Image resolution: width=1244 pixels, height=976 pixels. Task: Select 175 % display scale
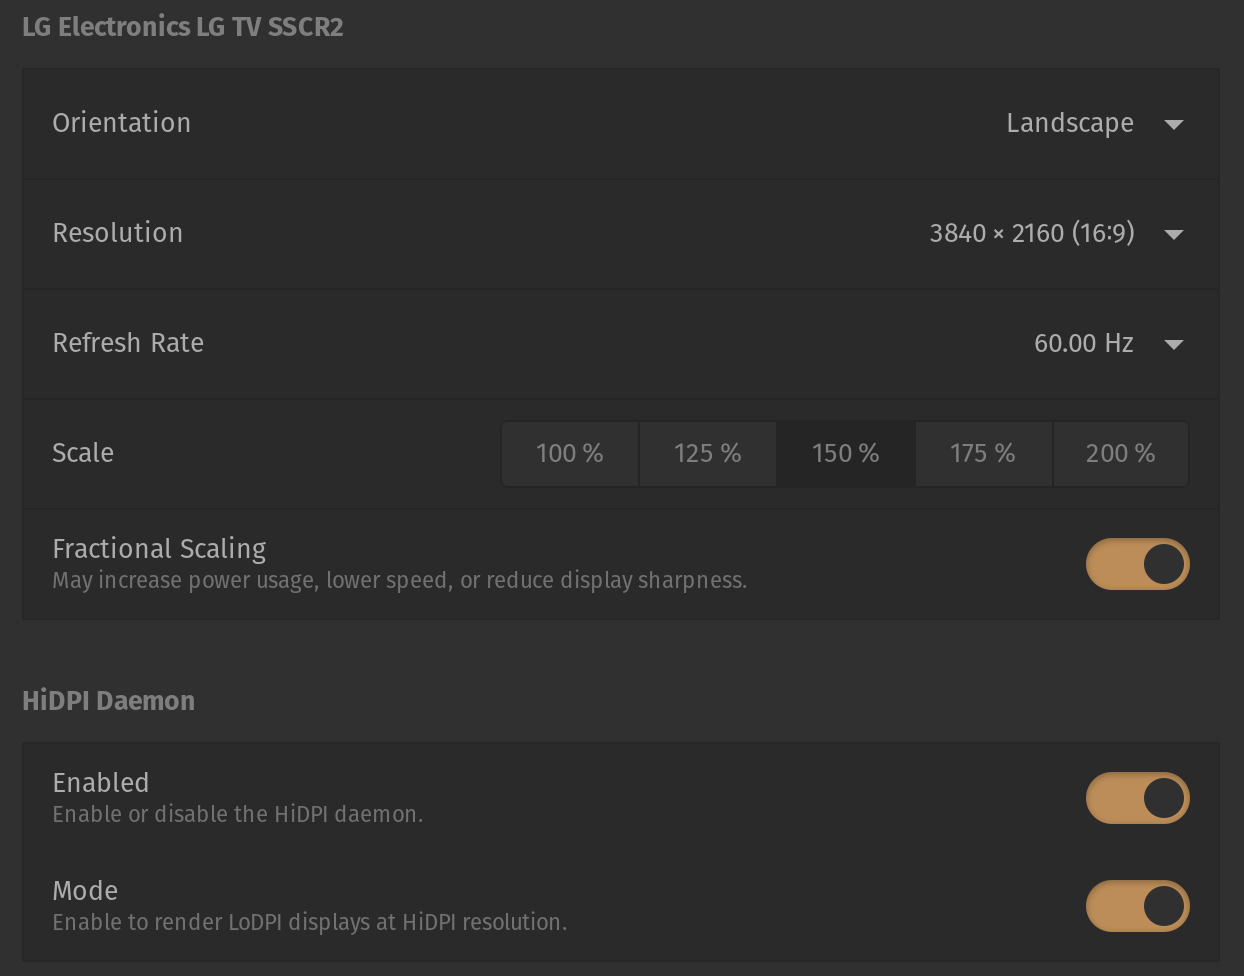(982, 453)
